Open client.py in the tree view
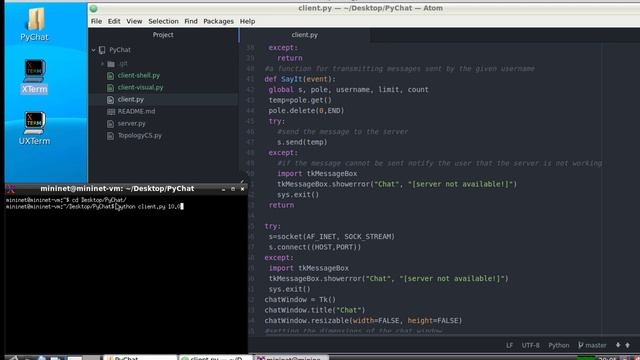 pyautogui.click(x=131, y=100)
